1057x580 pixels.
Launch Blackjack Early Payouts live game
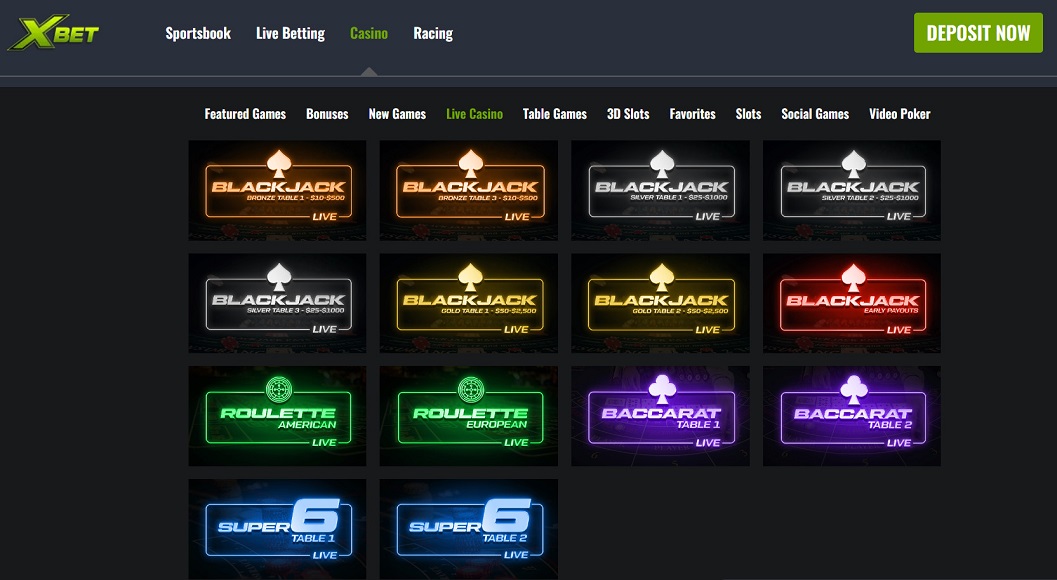coord(851,303)
